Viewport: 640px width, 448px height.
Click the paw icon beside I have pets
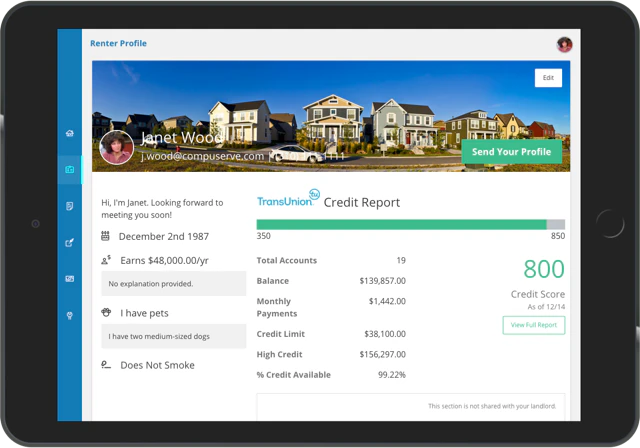[x=106, y=313]
